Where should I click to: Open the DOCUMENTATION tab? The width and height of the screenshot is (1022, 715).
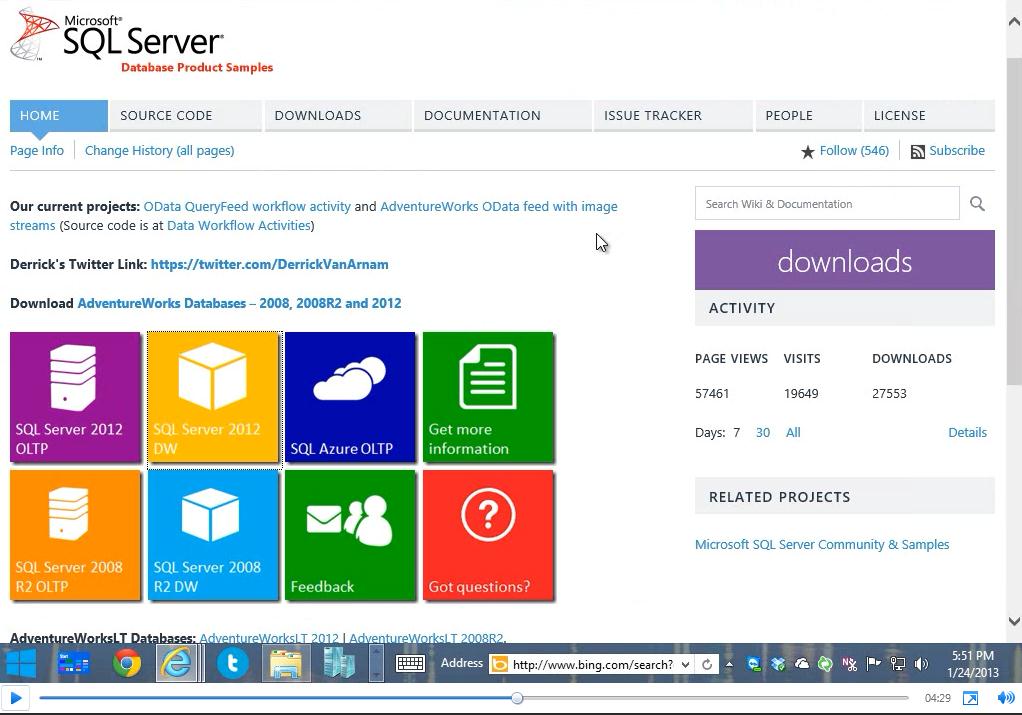tap(503, 115)
